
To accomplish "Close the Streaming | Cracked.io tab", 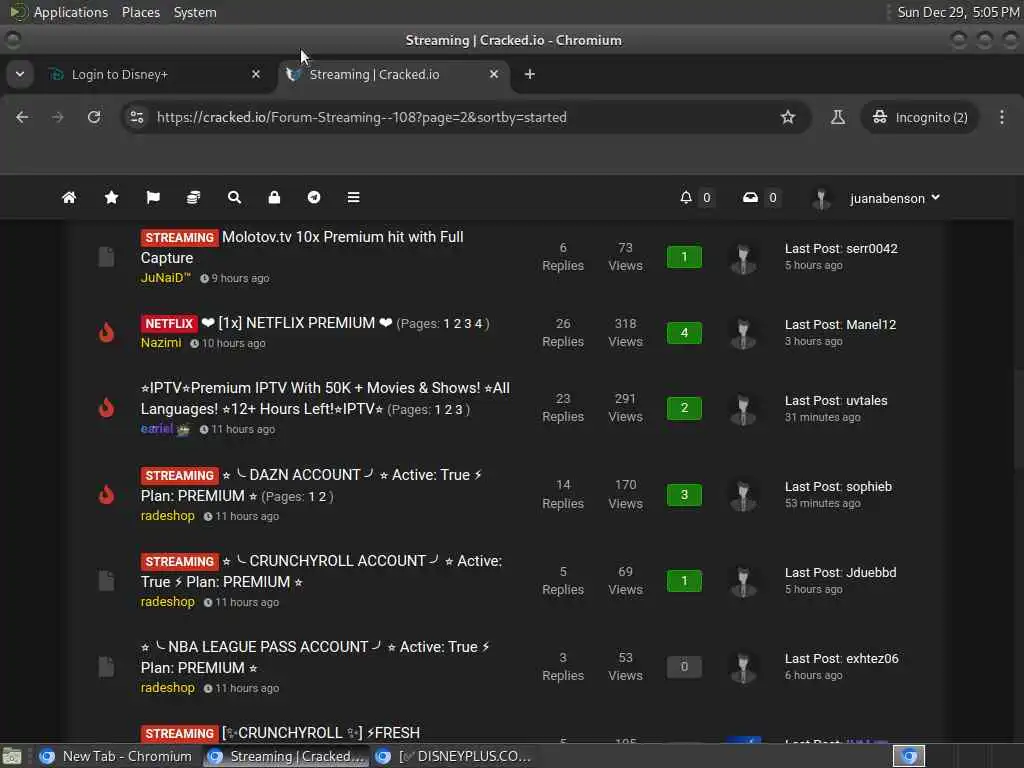I will (494, 74).
